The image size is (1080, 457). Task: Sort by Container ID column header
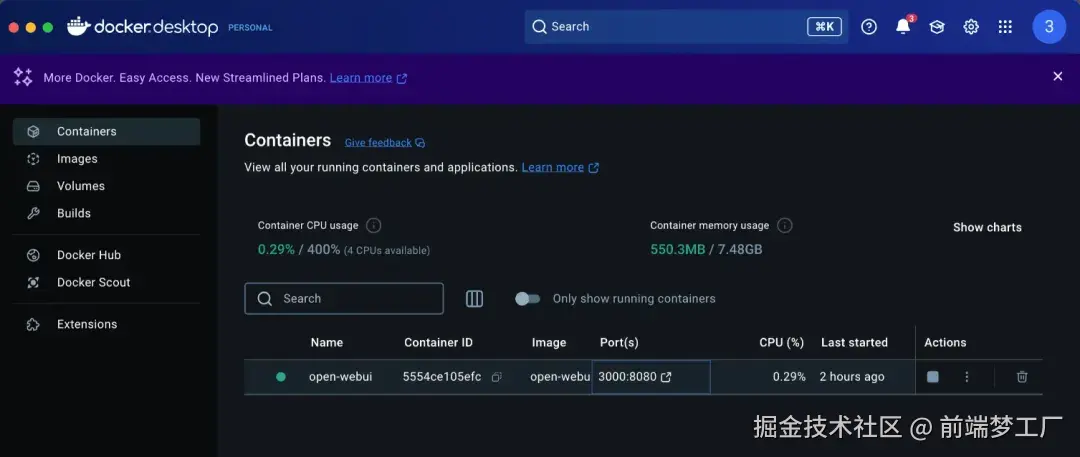(438, 343)
